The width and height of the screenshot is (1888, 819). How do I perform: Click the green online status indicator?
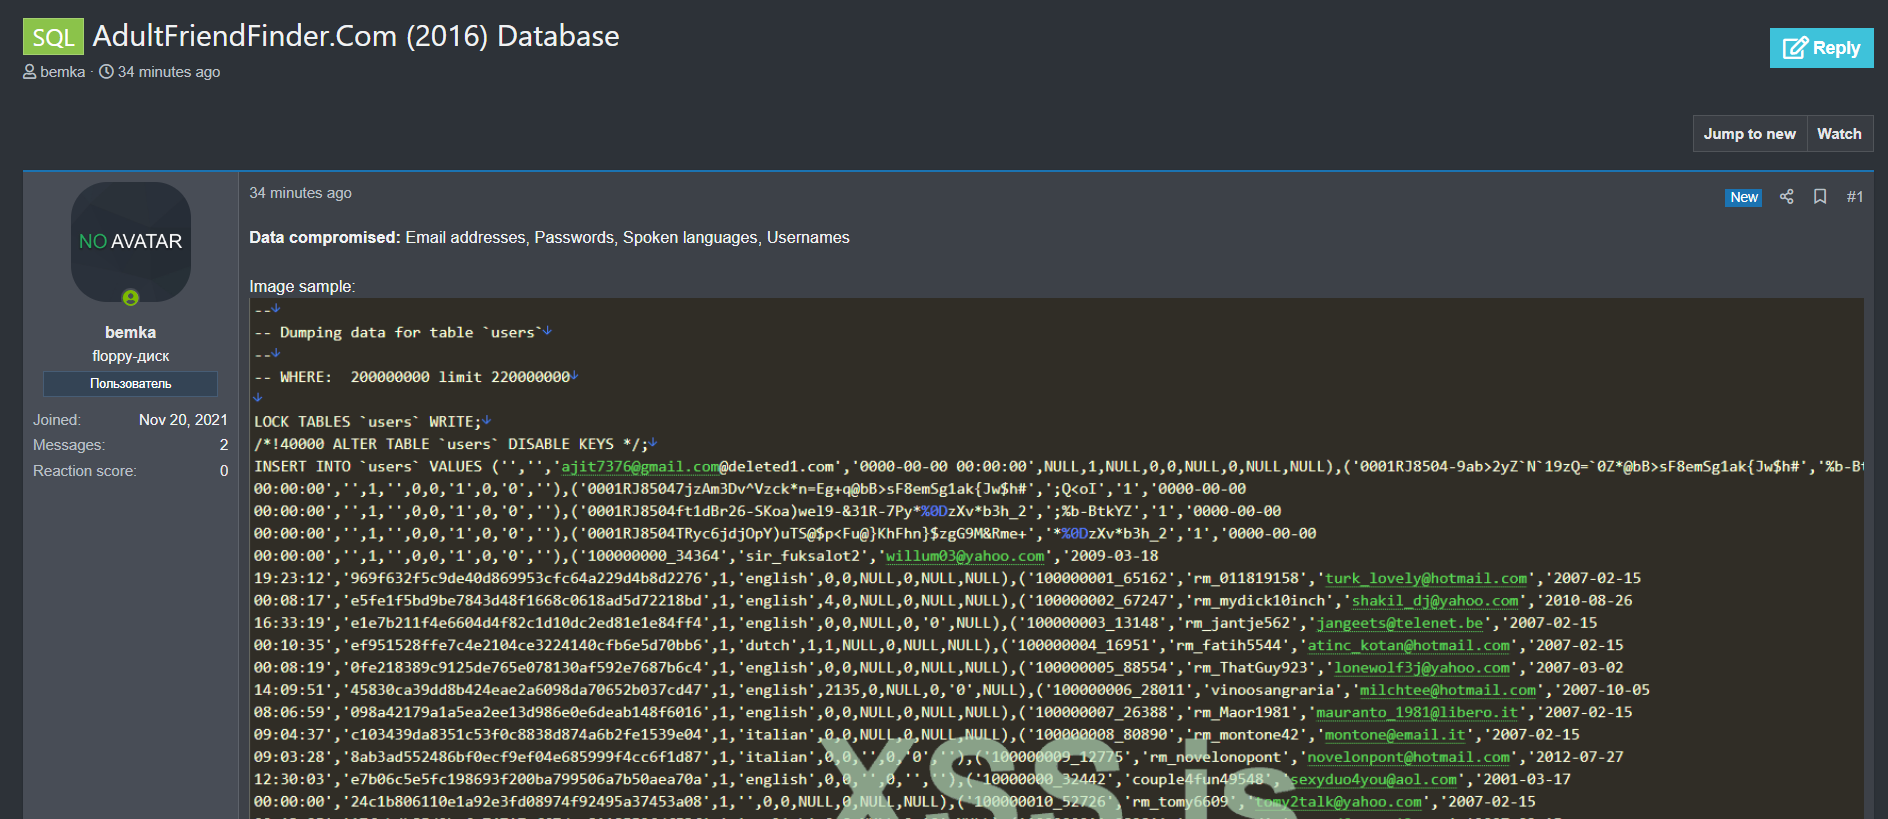(130, 298)
